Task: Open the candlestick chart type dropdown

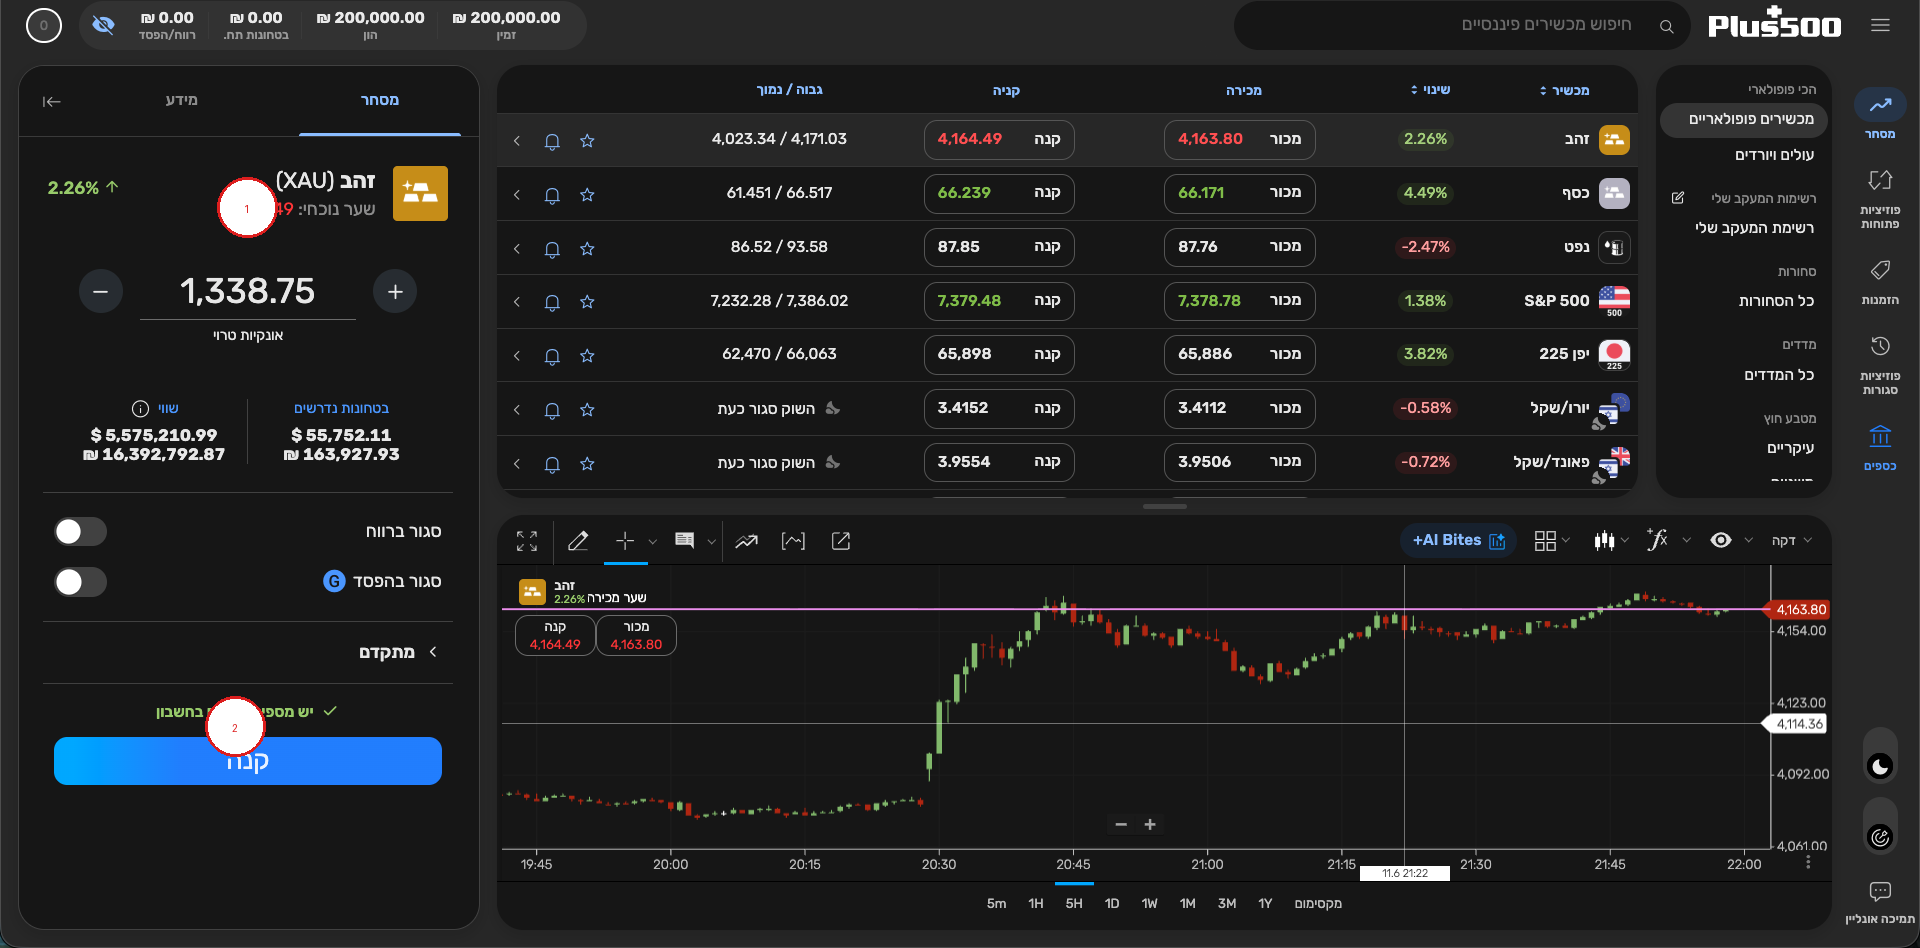Action: pos(1611,541)
